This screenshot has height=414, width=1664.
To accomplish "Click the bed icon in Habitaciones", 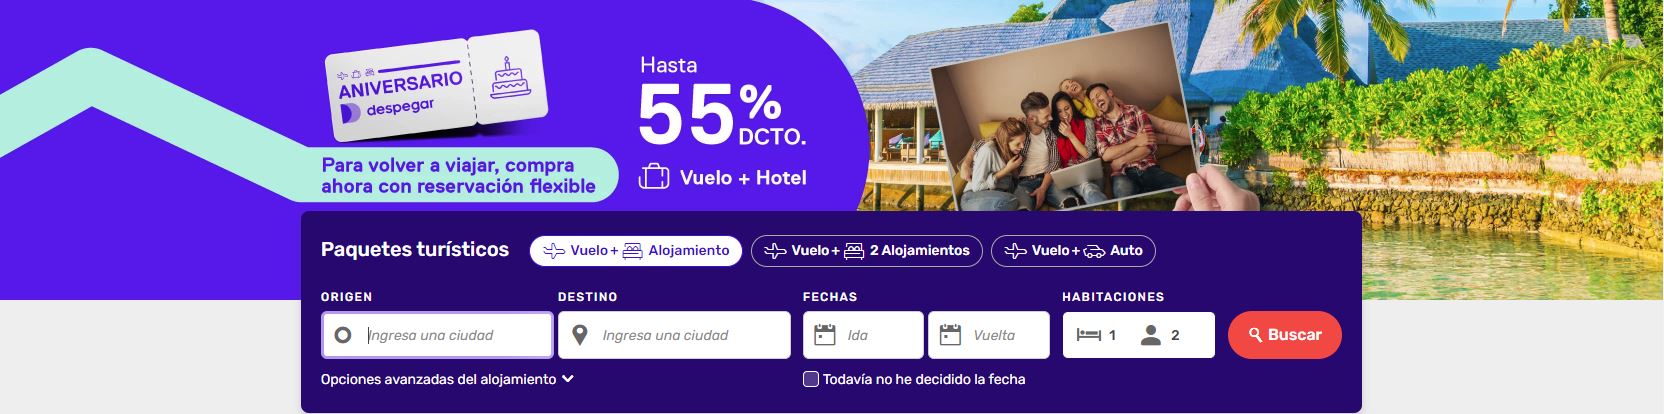I will 1088,335.
